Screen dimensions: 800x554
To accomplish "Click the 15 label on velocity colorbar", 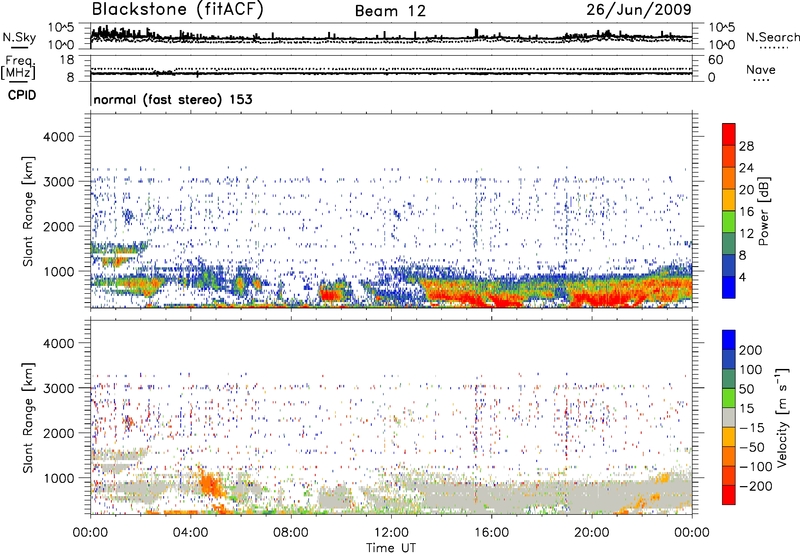I will pos(747,409).
